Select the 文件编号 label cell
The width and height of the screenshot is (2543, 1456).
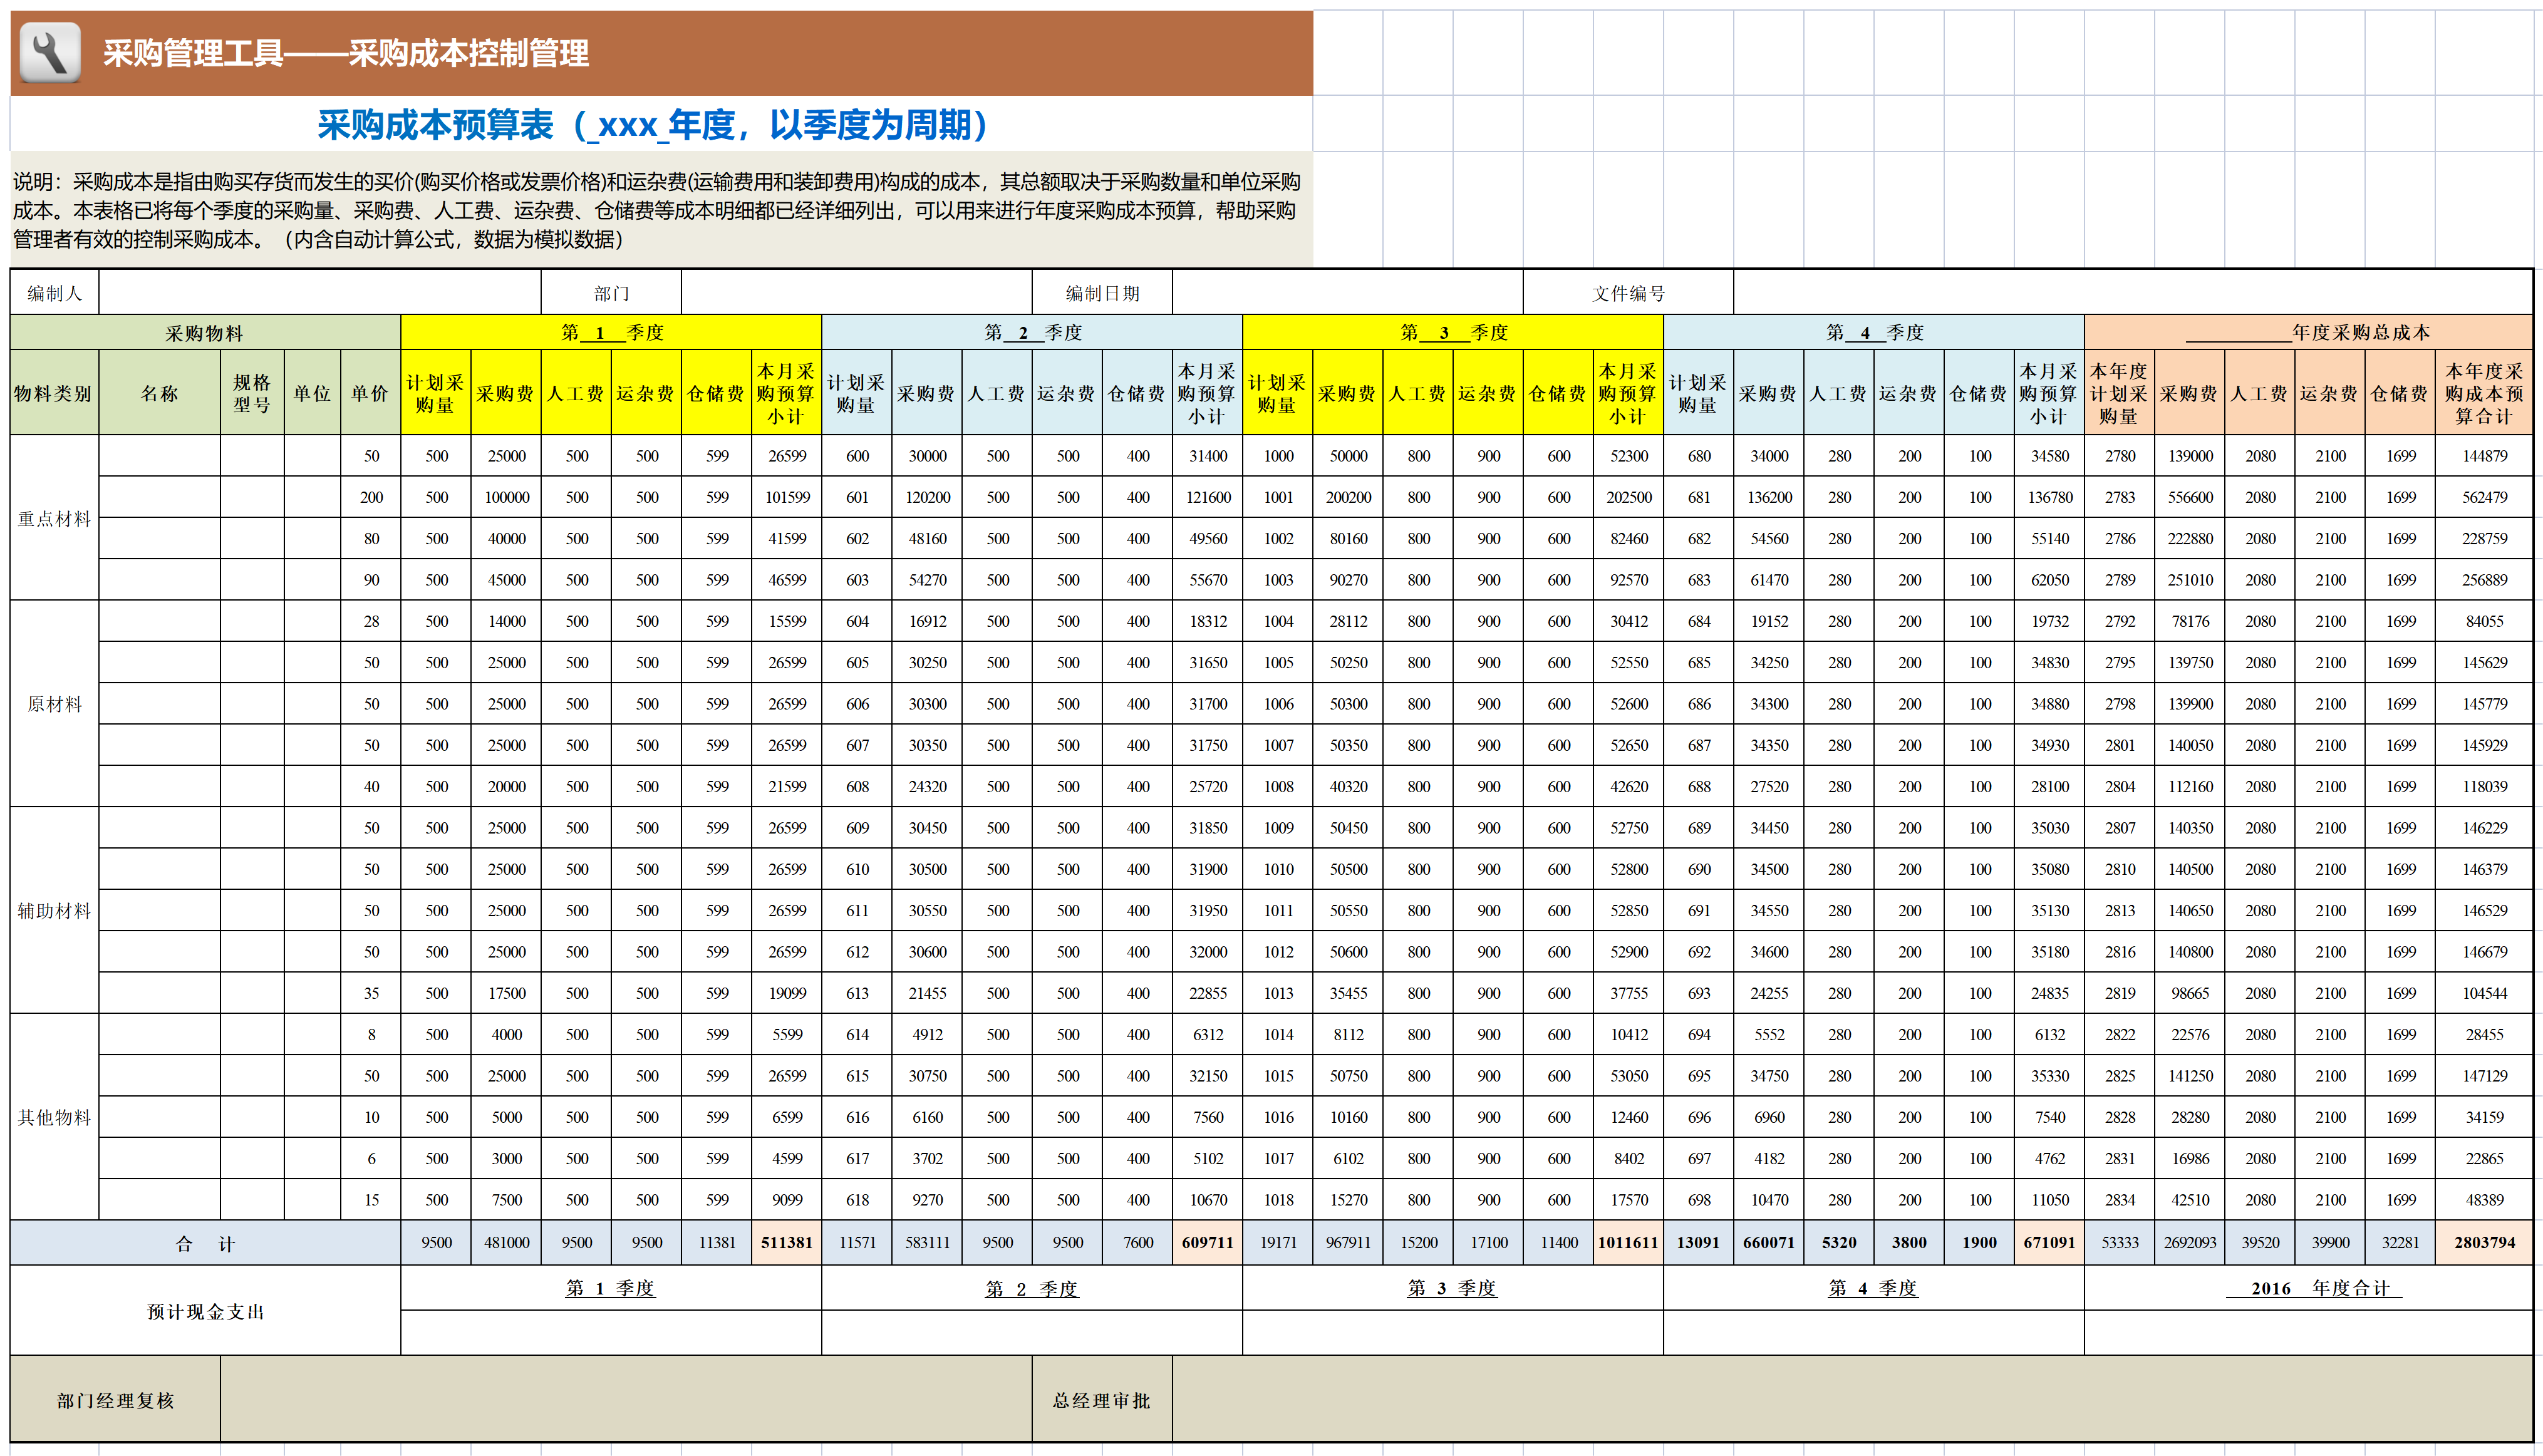[x=1628, y=293]
